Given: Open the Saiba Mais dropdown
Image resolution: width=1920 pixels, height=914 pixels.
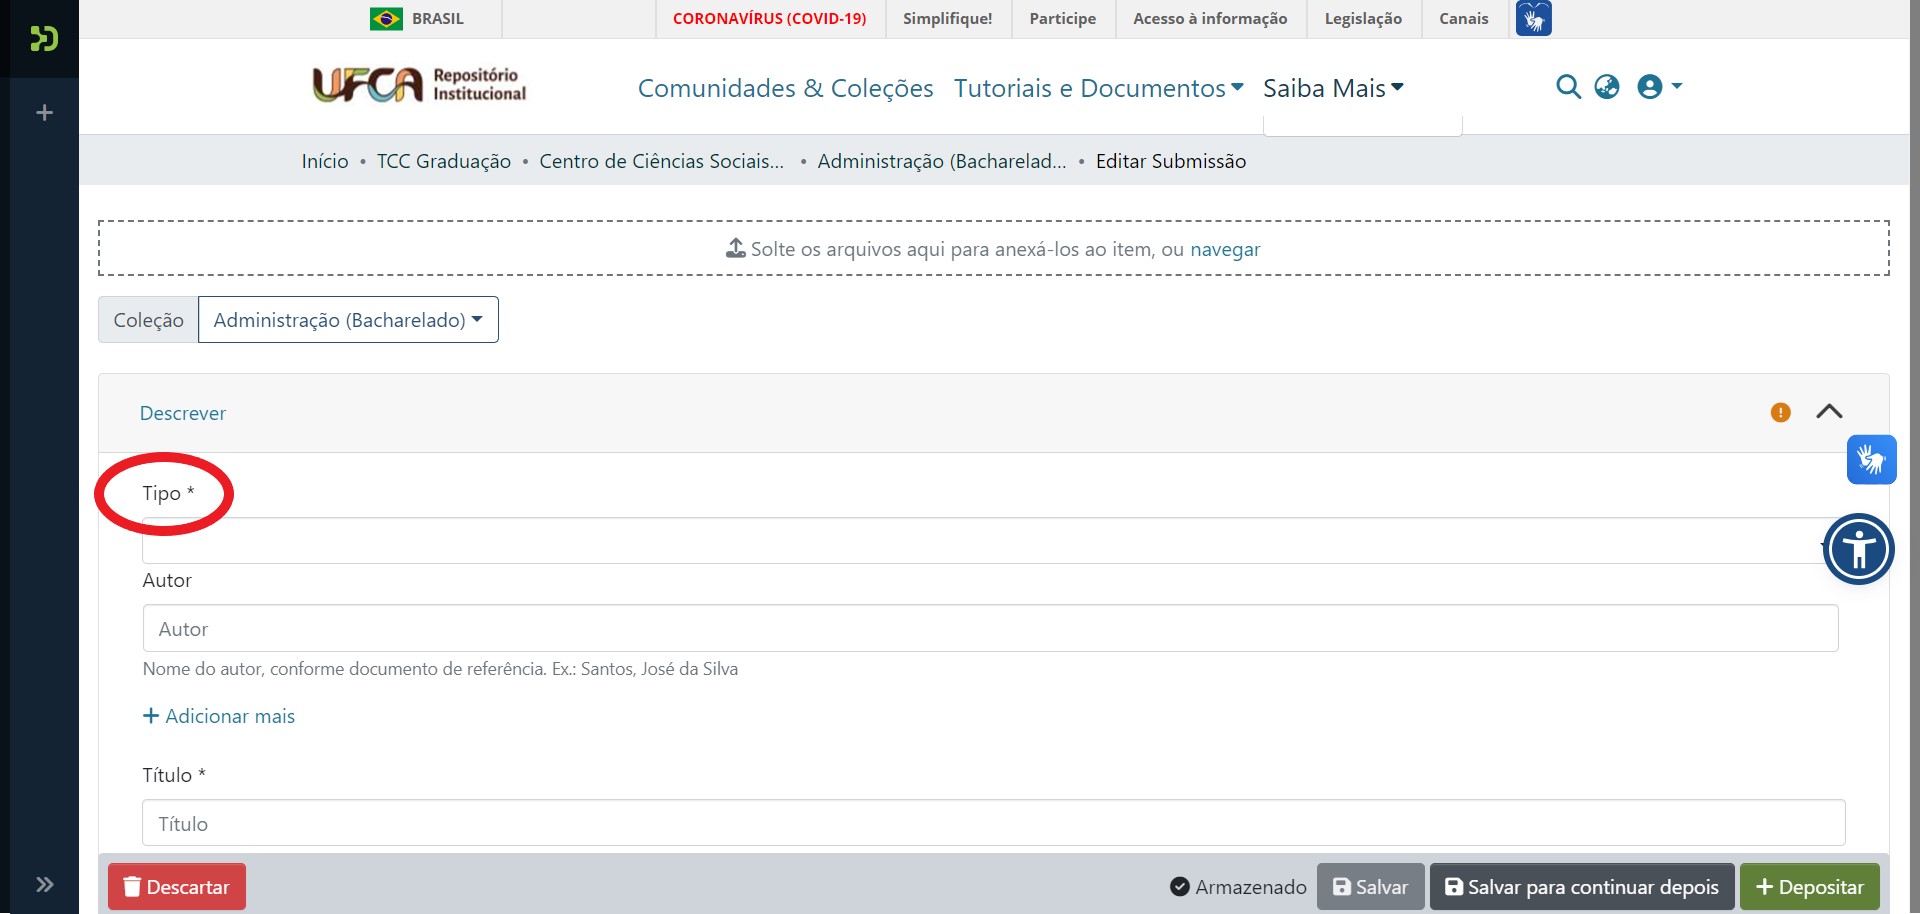Looking at the screenshot, I should [1334, 88].
